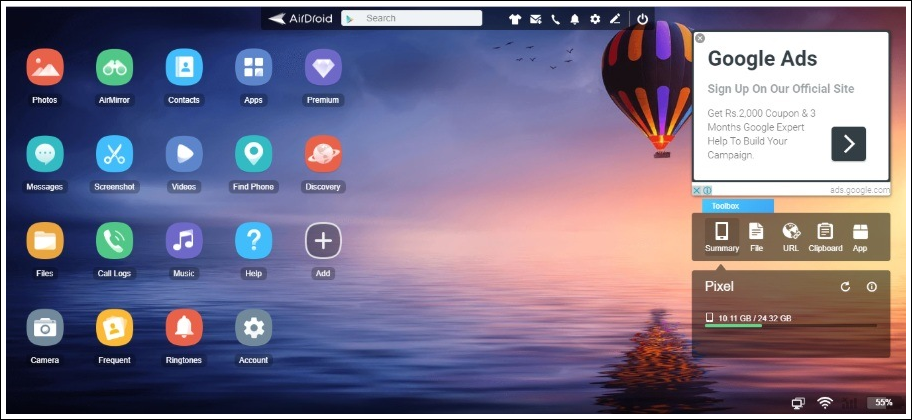Select the Clipboard toolbox tab

tap(825, 237)
